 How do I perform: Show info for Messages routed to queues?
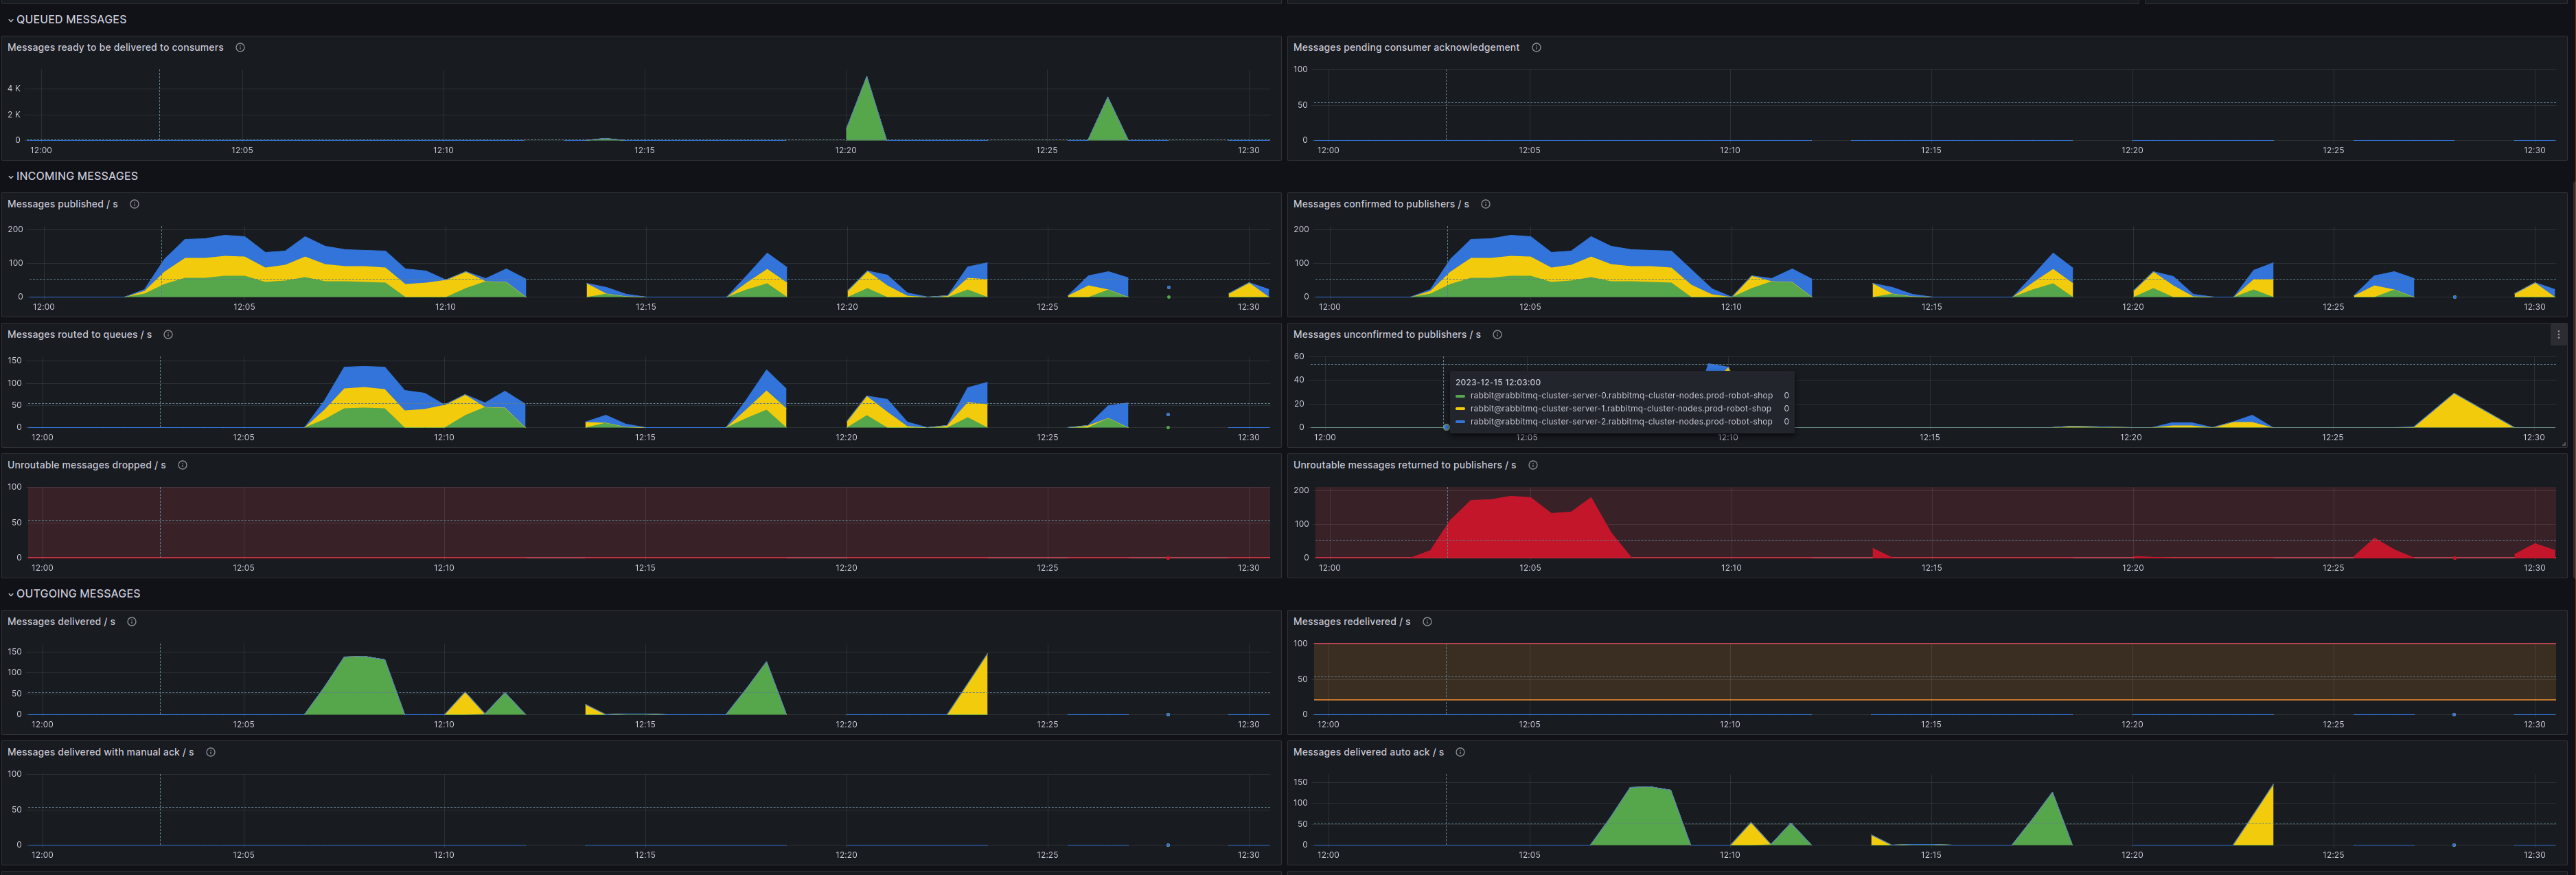tap(168, 335)
